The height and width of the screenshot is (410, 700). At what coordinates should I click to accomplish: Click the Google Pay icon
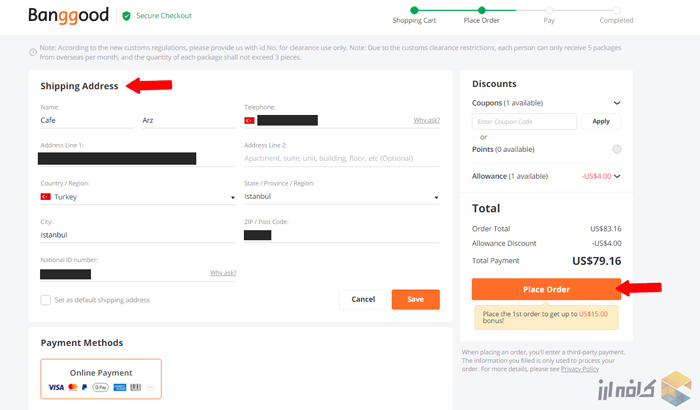[x=100, y=387]
